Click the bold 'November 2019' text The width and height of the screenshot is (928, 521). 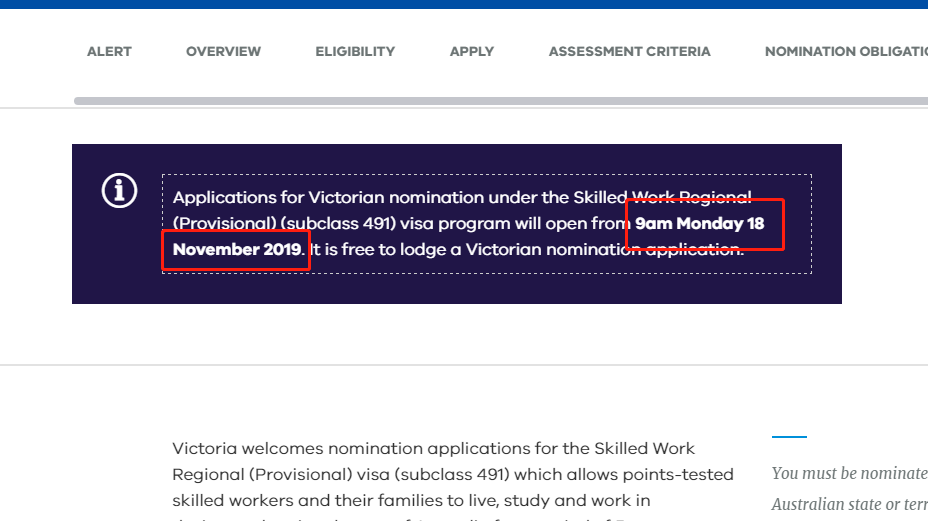point(237,249)
